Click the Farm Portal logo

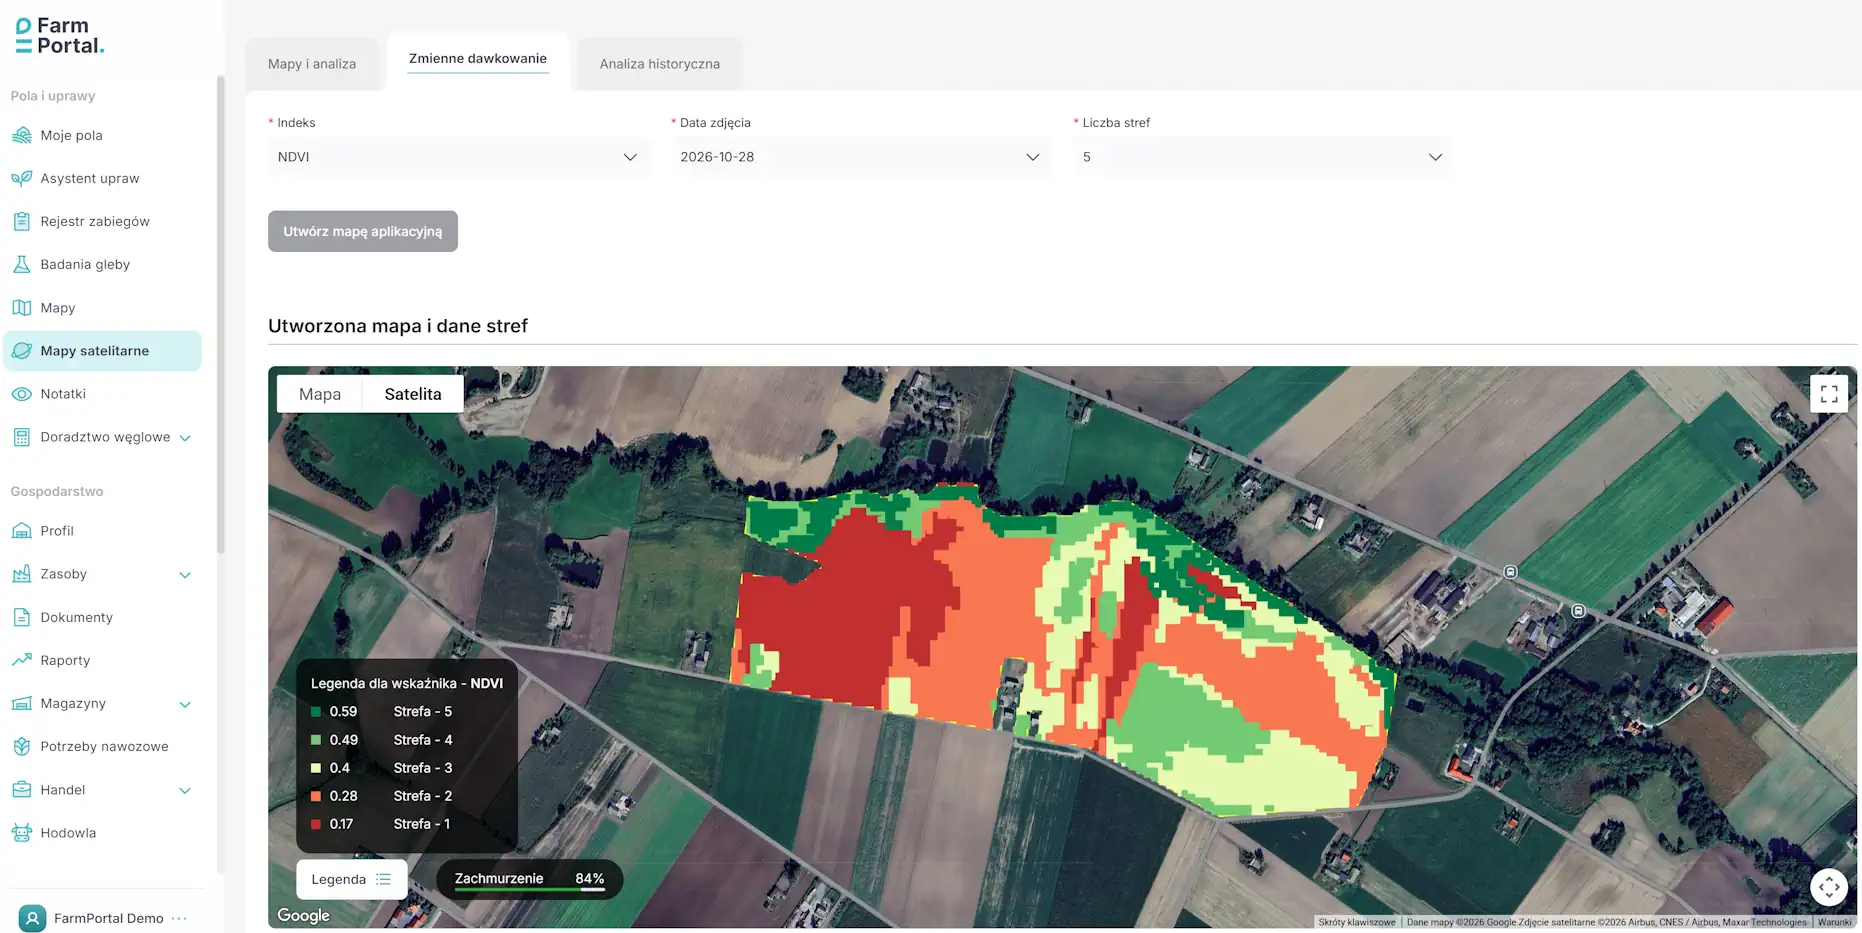click(x=60, y=36)
